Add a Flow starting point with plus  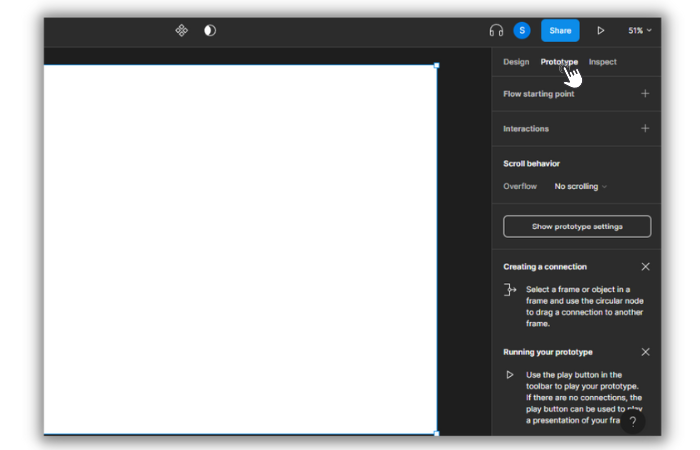(x=645, y=94)
